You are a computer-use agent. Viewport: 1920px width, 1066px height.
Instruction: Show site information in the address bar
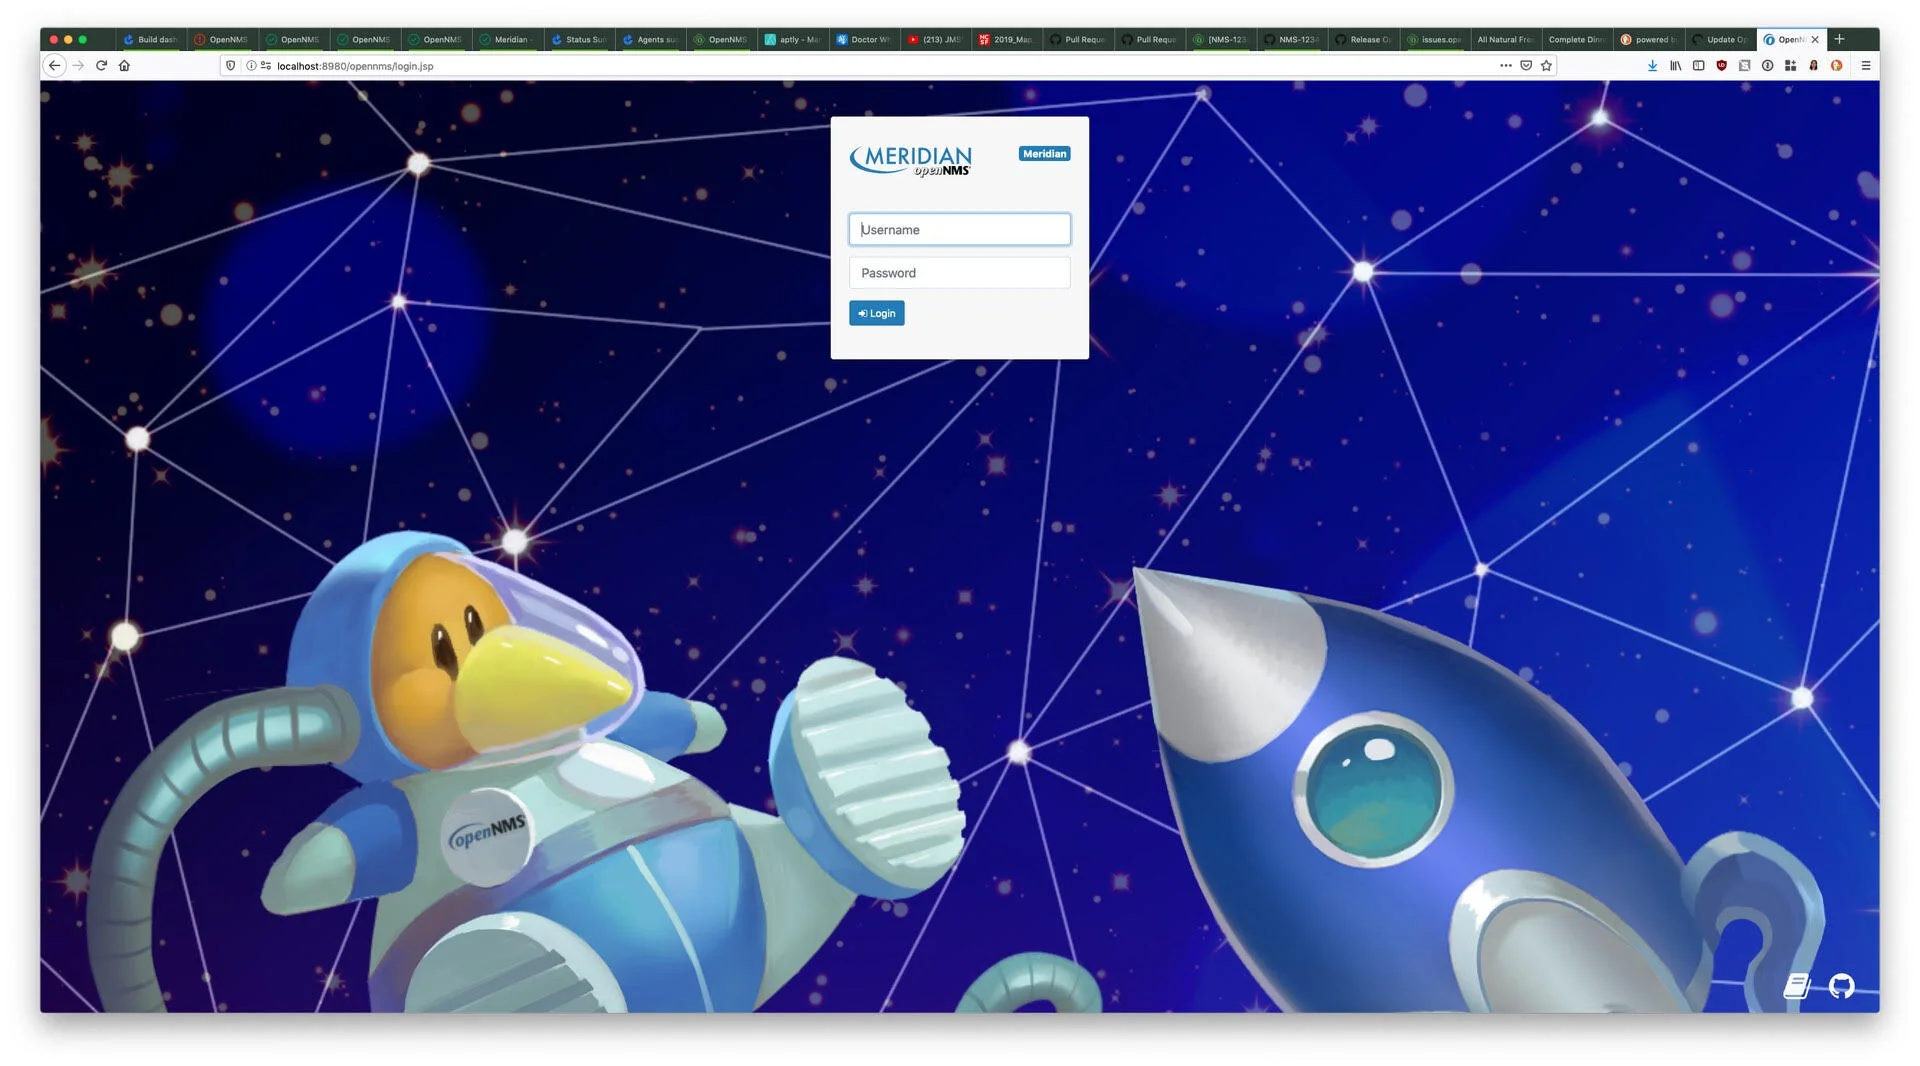(x=251, y=66)
